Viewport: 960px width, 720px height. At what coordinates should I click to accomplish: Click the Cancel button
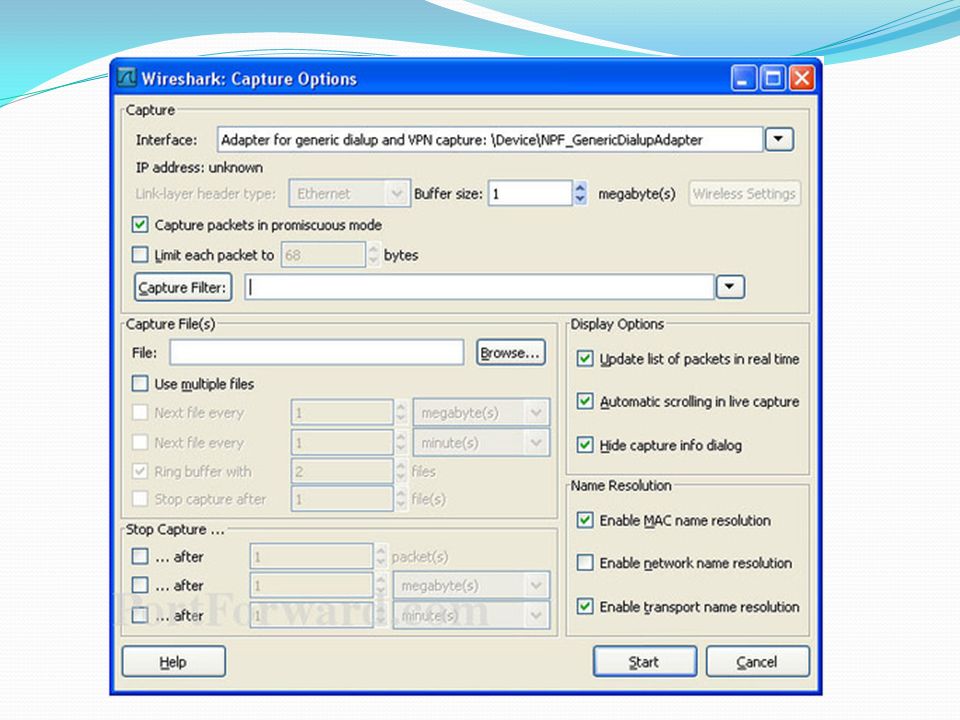point(758,661)
